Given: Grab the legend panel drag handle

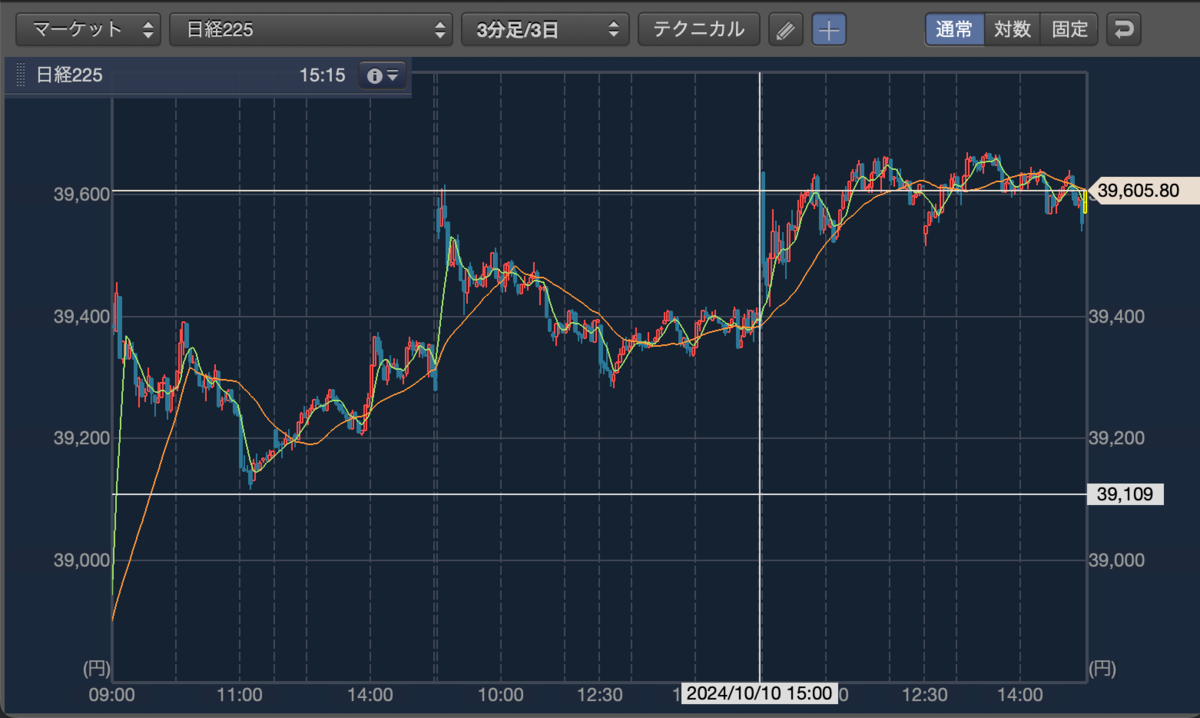Looking at the screenshot, I should 21,75.
